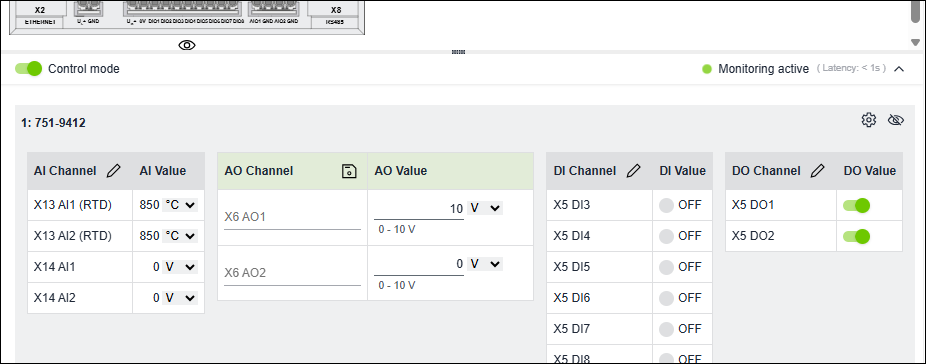
Task: Toggle the Control mode switch
Action: pos(28,69)
